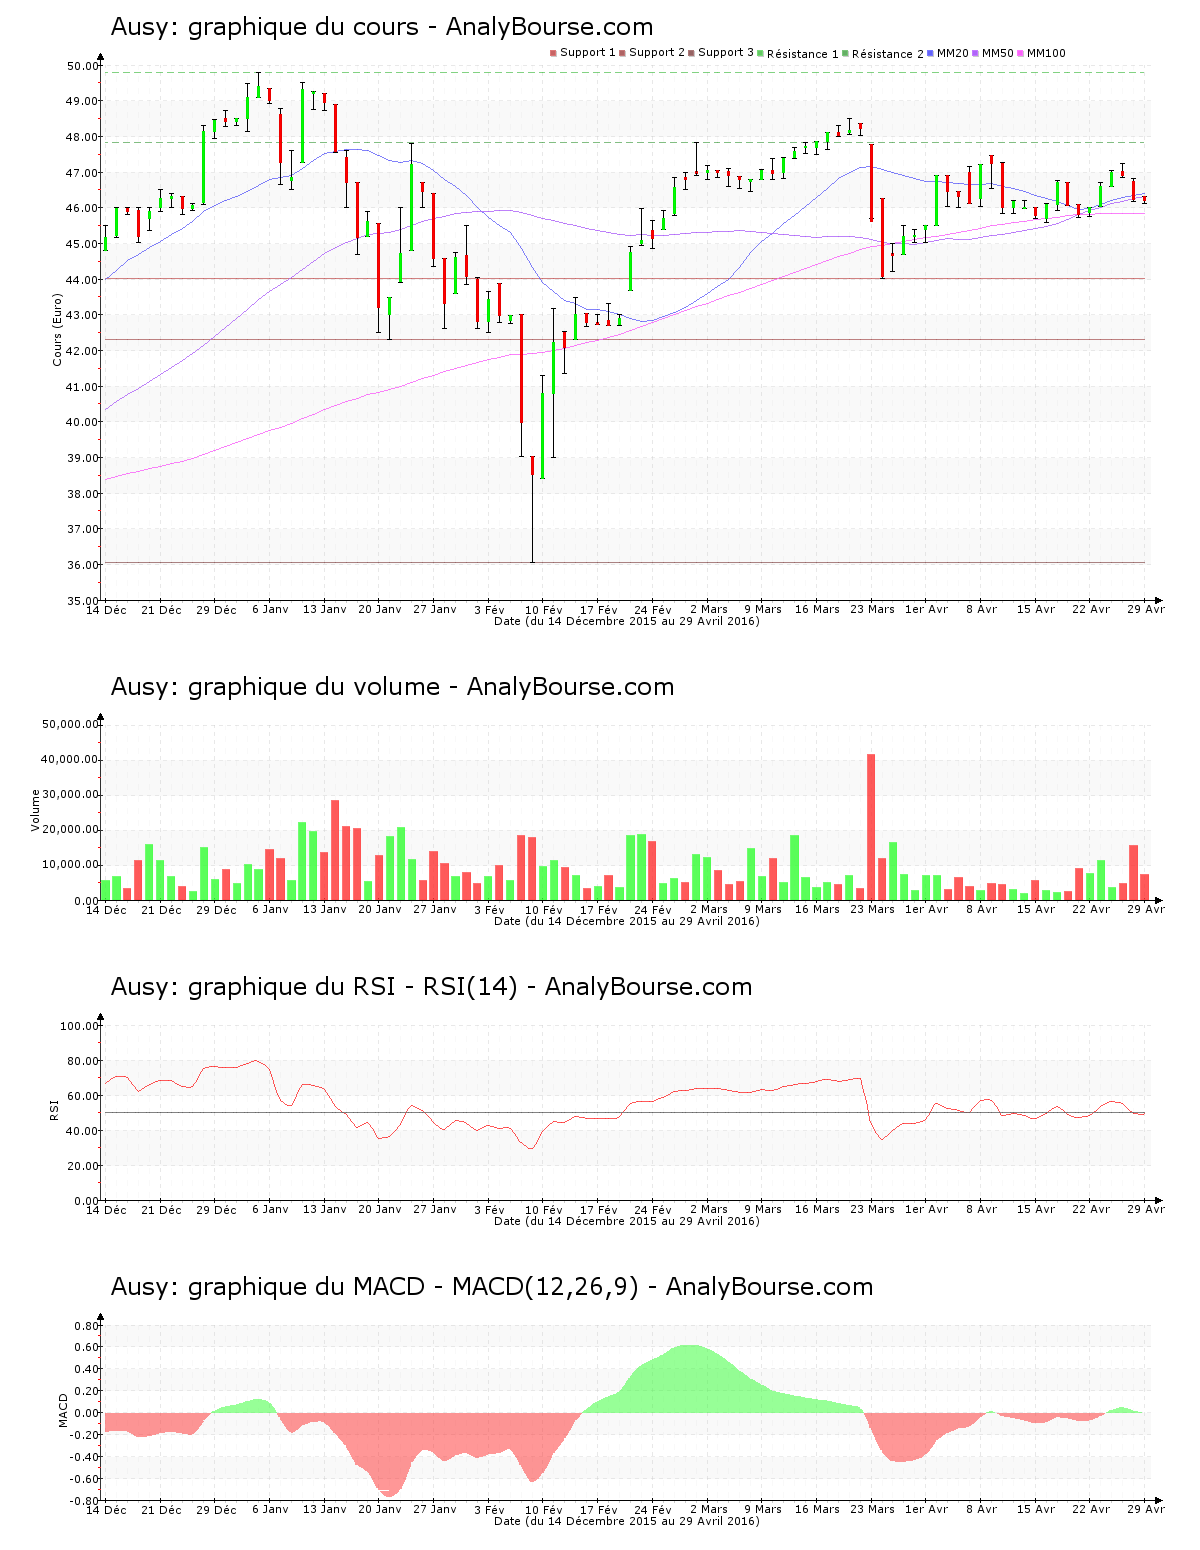Click the 40,000.00 value on volume axis
The height and width of the screenshot is (1550, 1200).
tap(69, 760)
